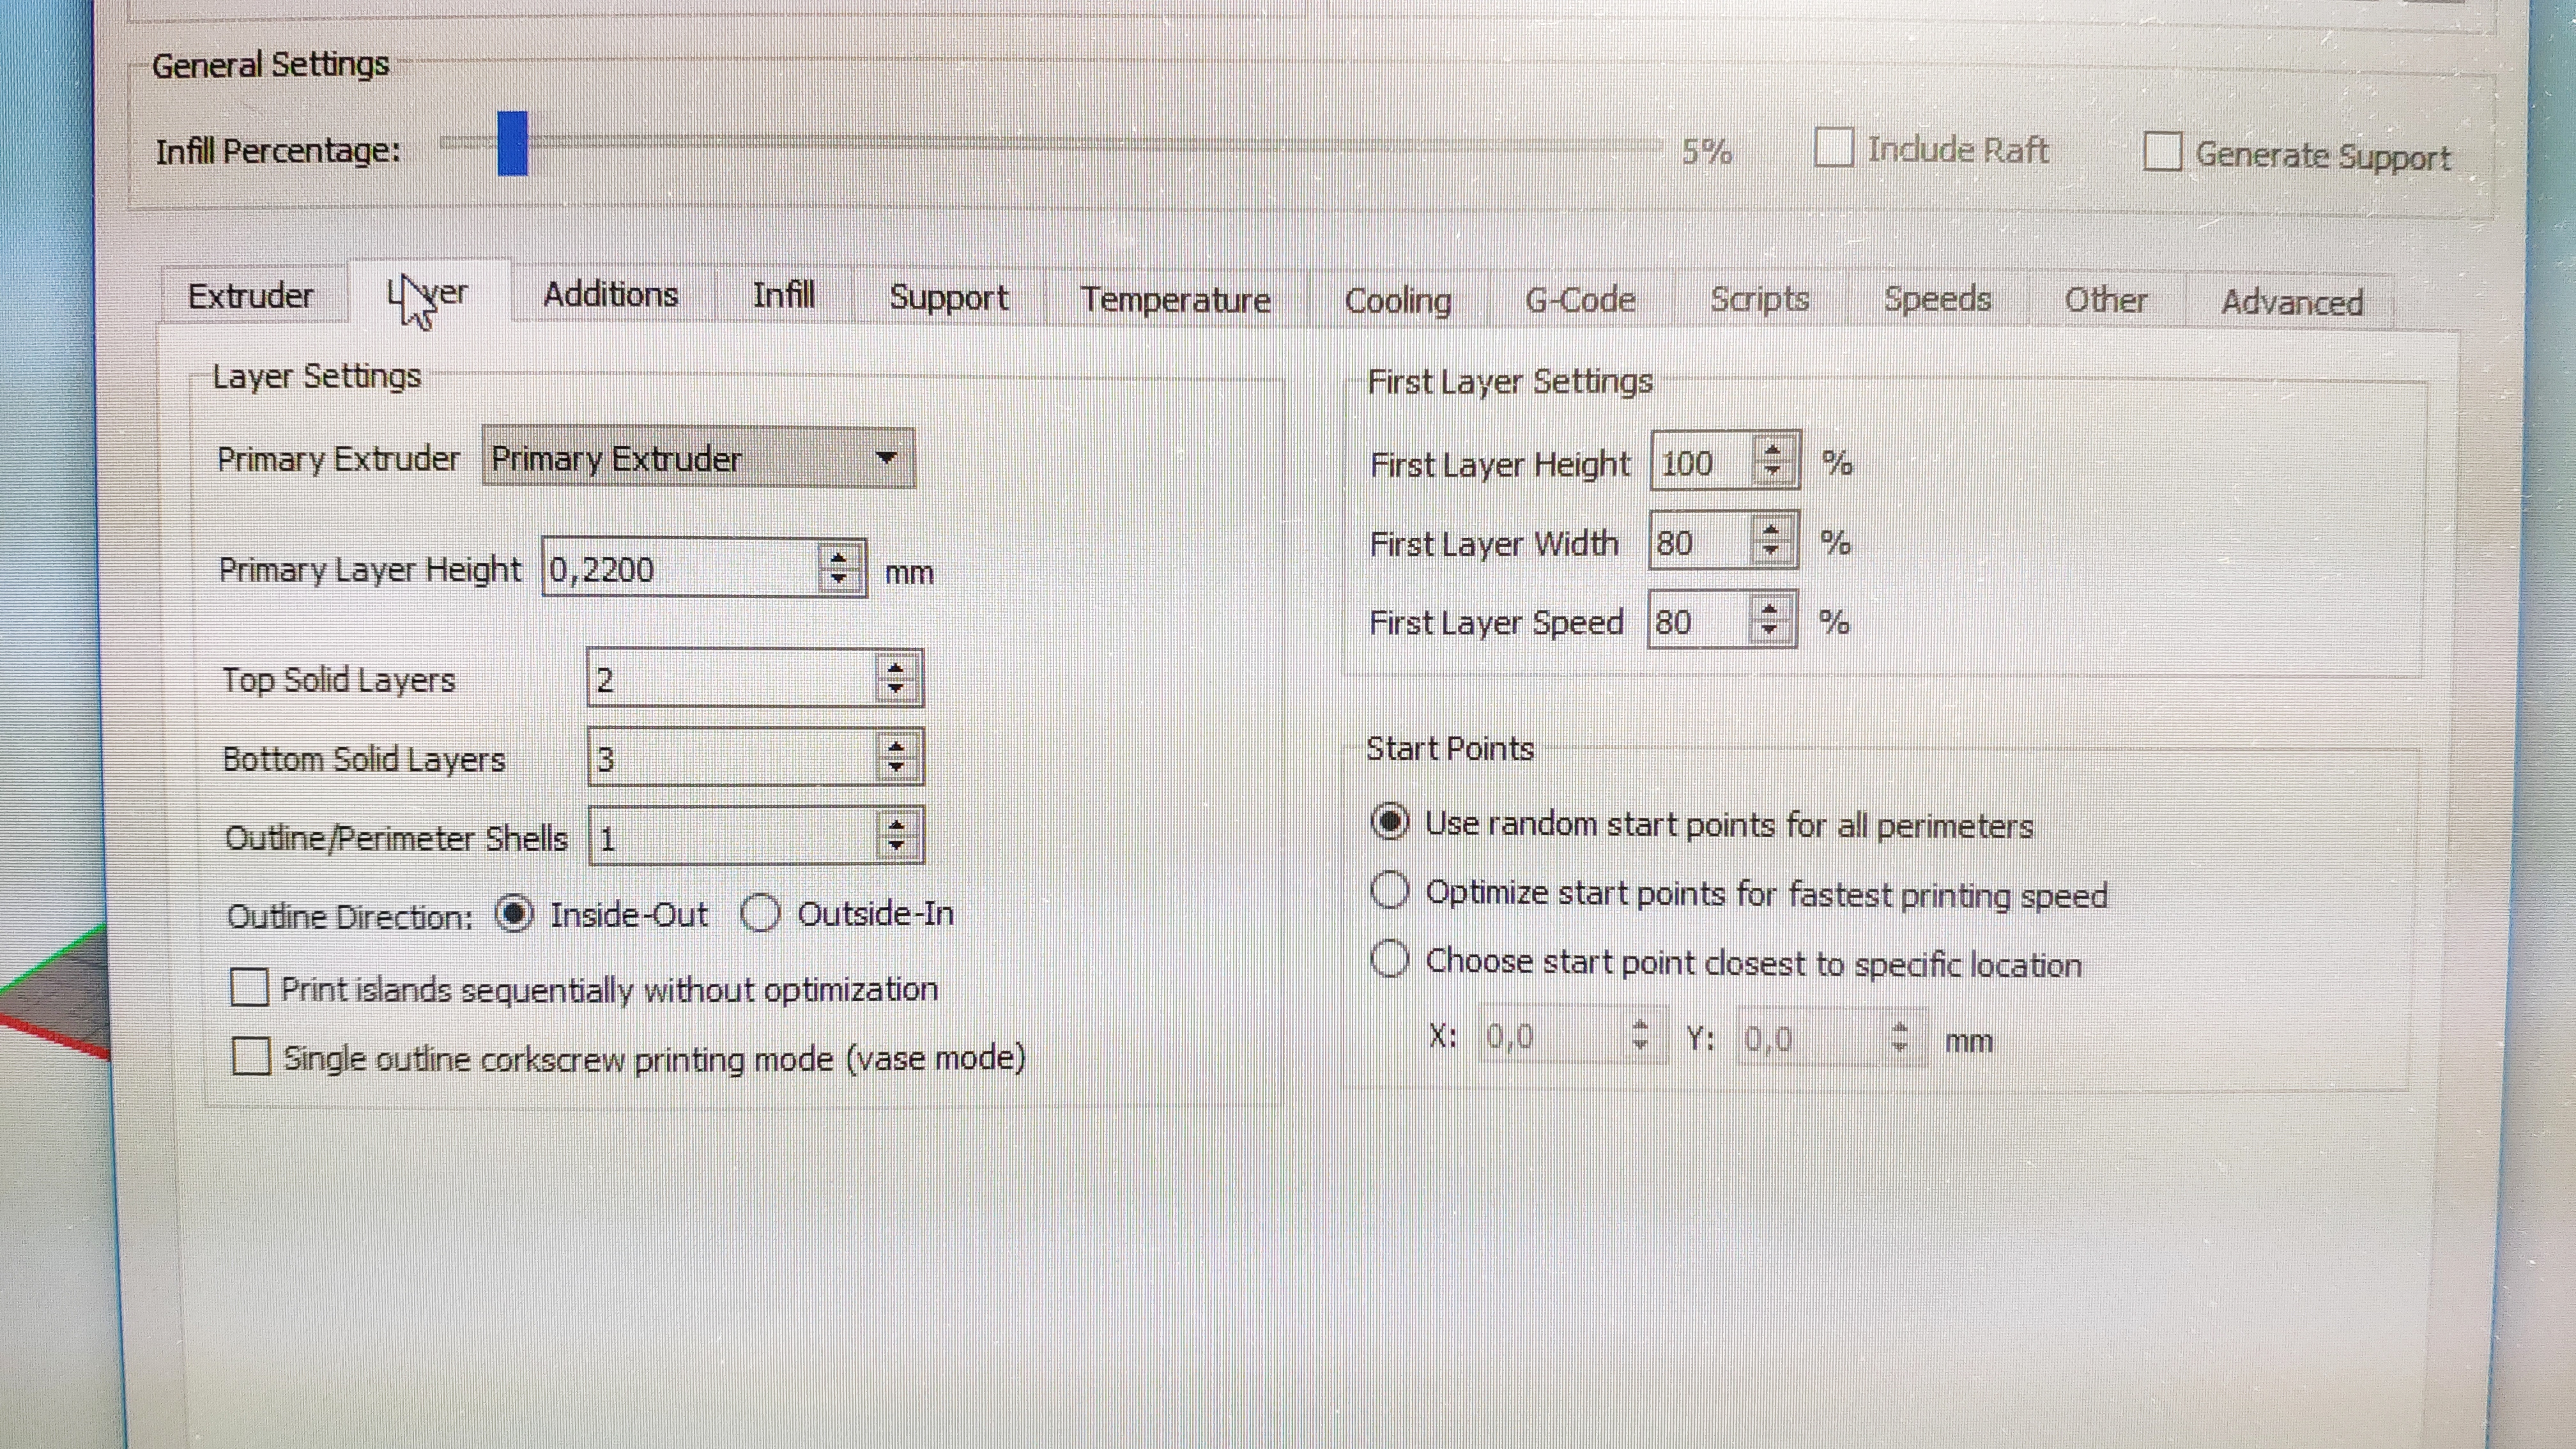2576x1449 pixels.
Task: Go to the Advanced tab
Action: (2291, 302)
